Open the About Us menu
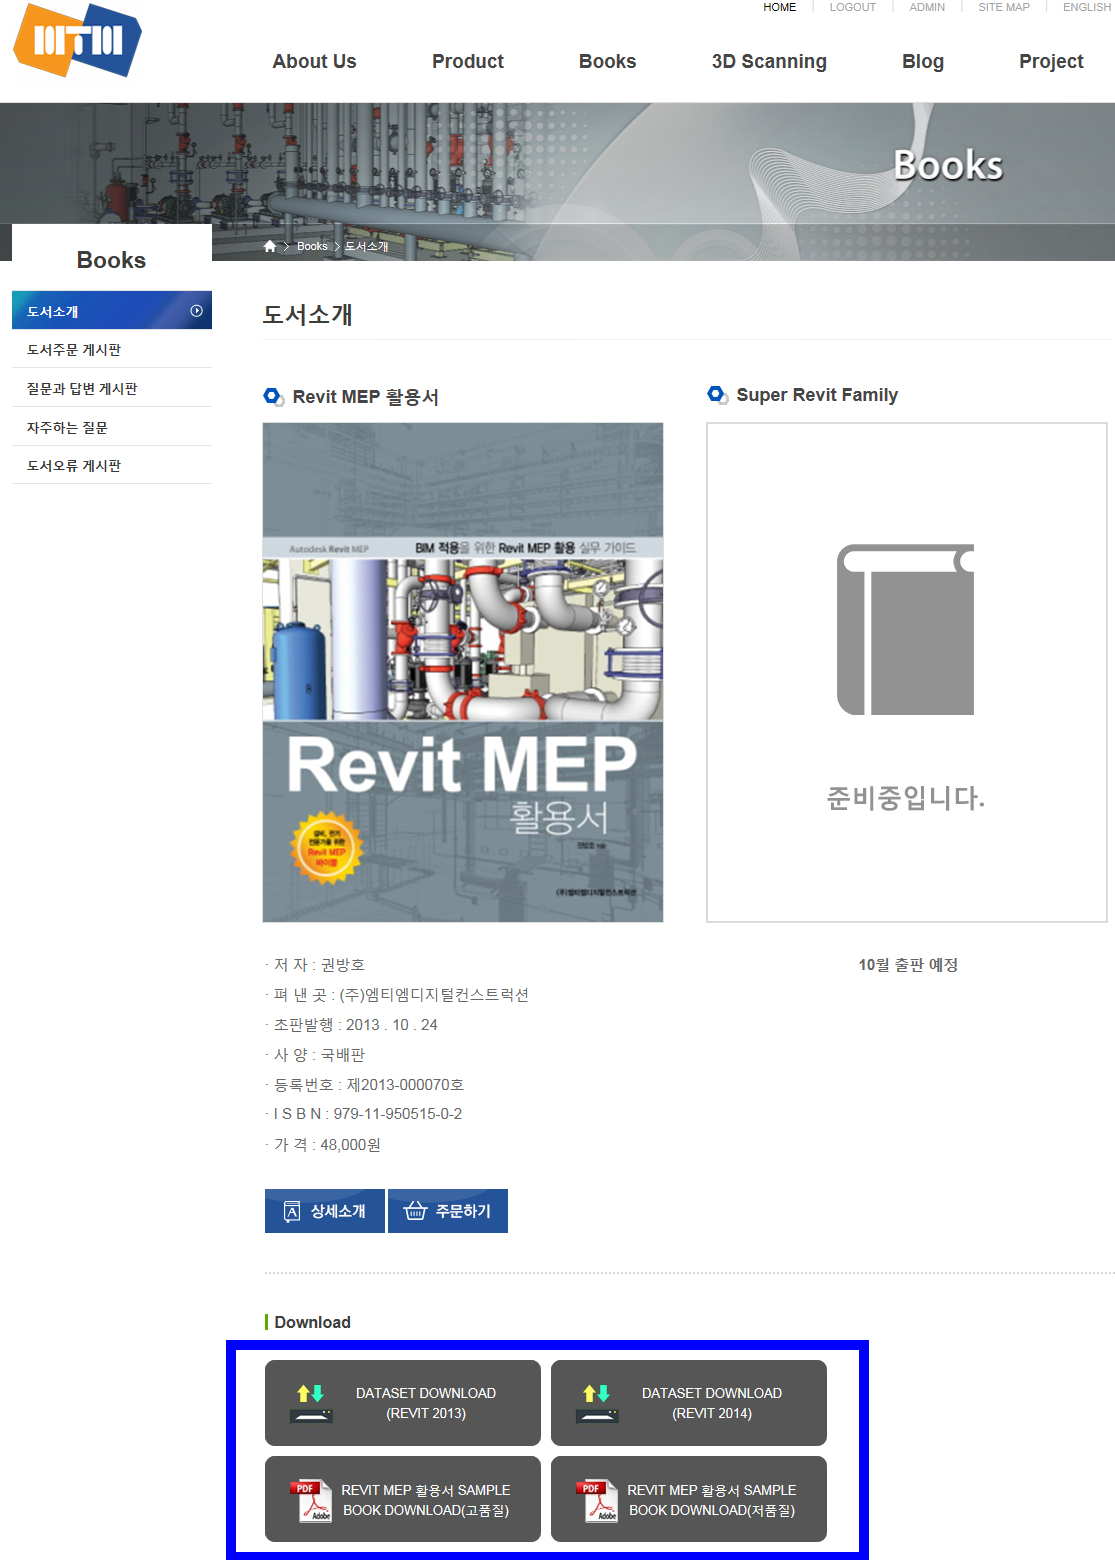Viewport: 1115px width, 1560px height. coord(314,61)
